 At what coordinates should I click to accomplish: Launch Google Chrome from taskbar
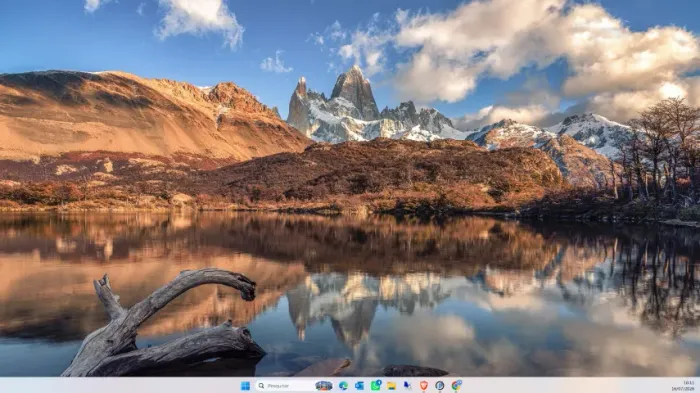[x=456, y=386]
